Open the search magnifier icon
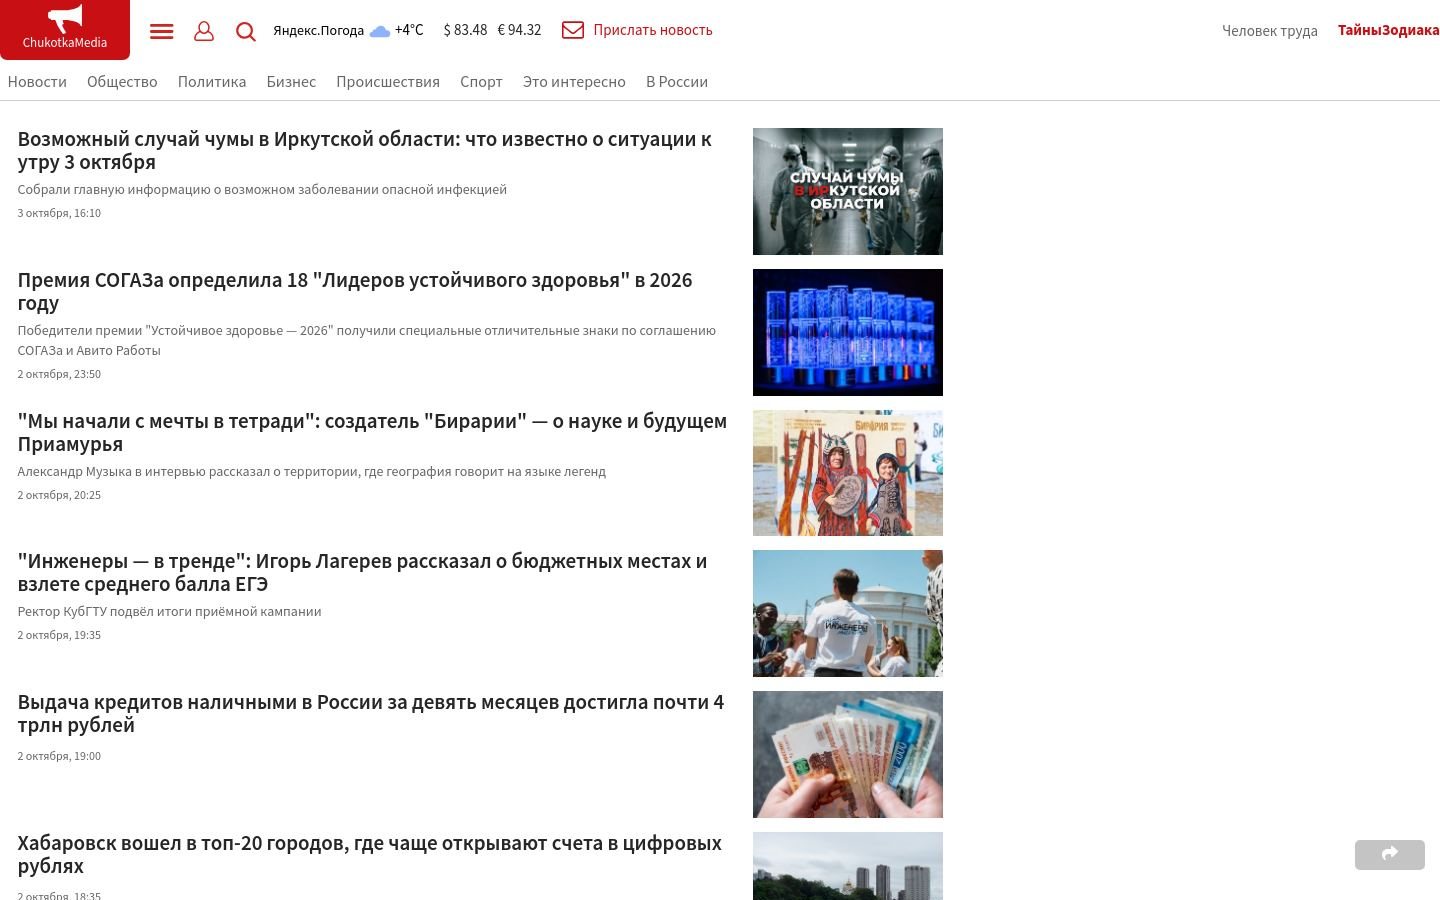This screenshot has height=900, width=1440. pyautogui.click(x=246, y=31)
